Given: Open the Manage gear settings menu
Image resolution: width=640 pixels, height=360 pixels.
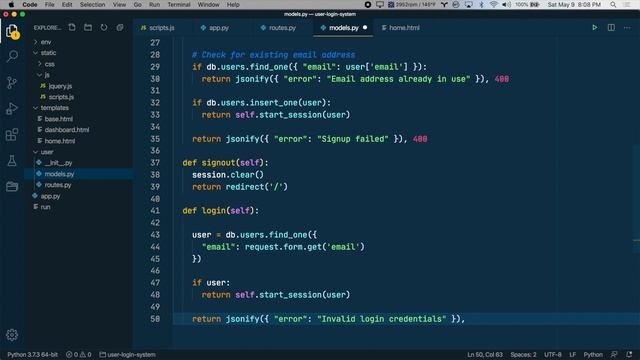Looking at the screenshot, I should tap(12, 335).
